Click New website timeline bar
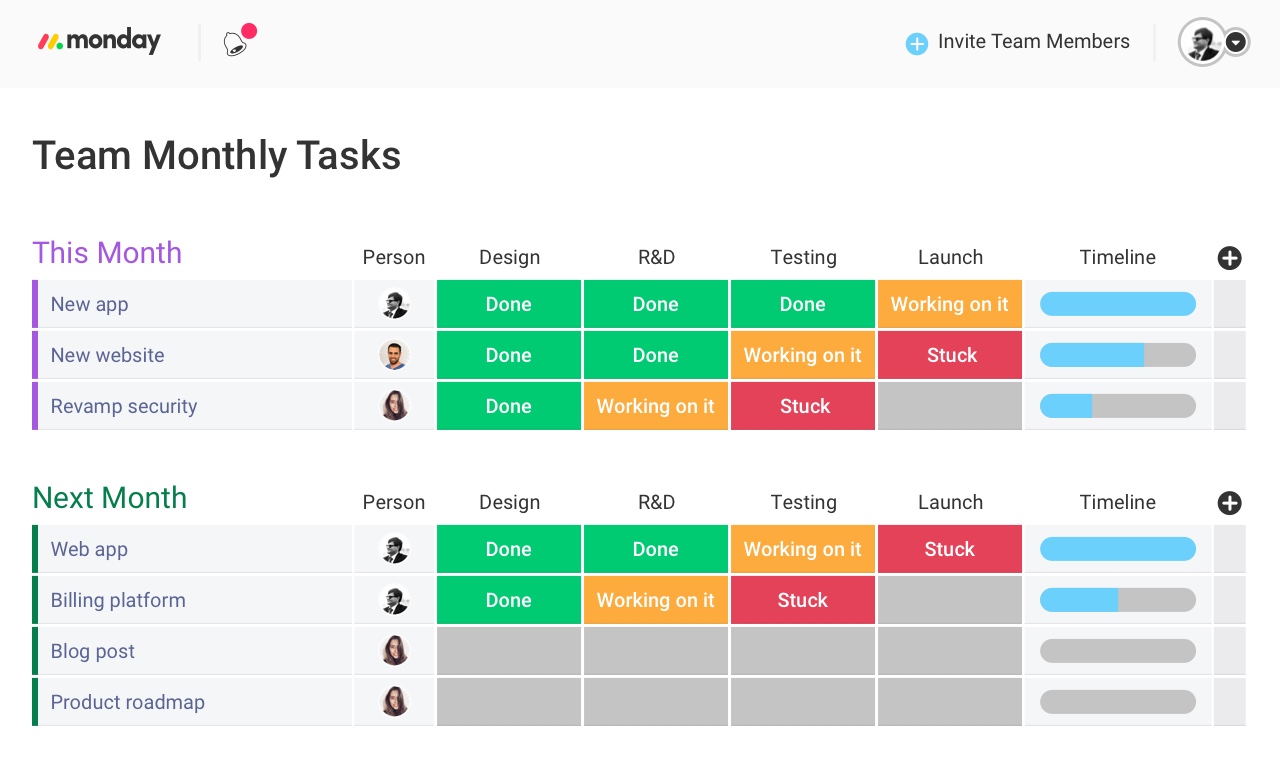The width and height of the screenshot is (1280, 763). click(x=1118, y=355)
